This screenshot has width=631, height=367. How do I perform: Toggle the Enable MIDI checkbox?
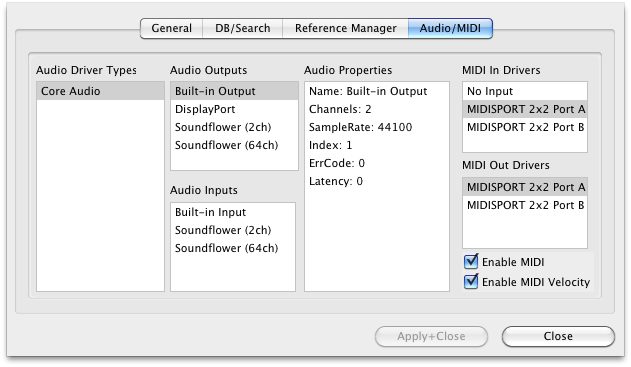471,262
